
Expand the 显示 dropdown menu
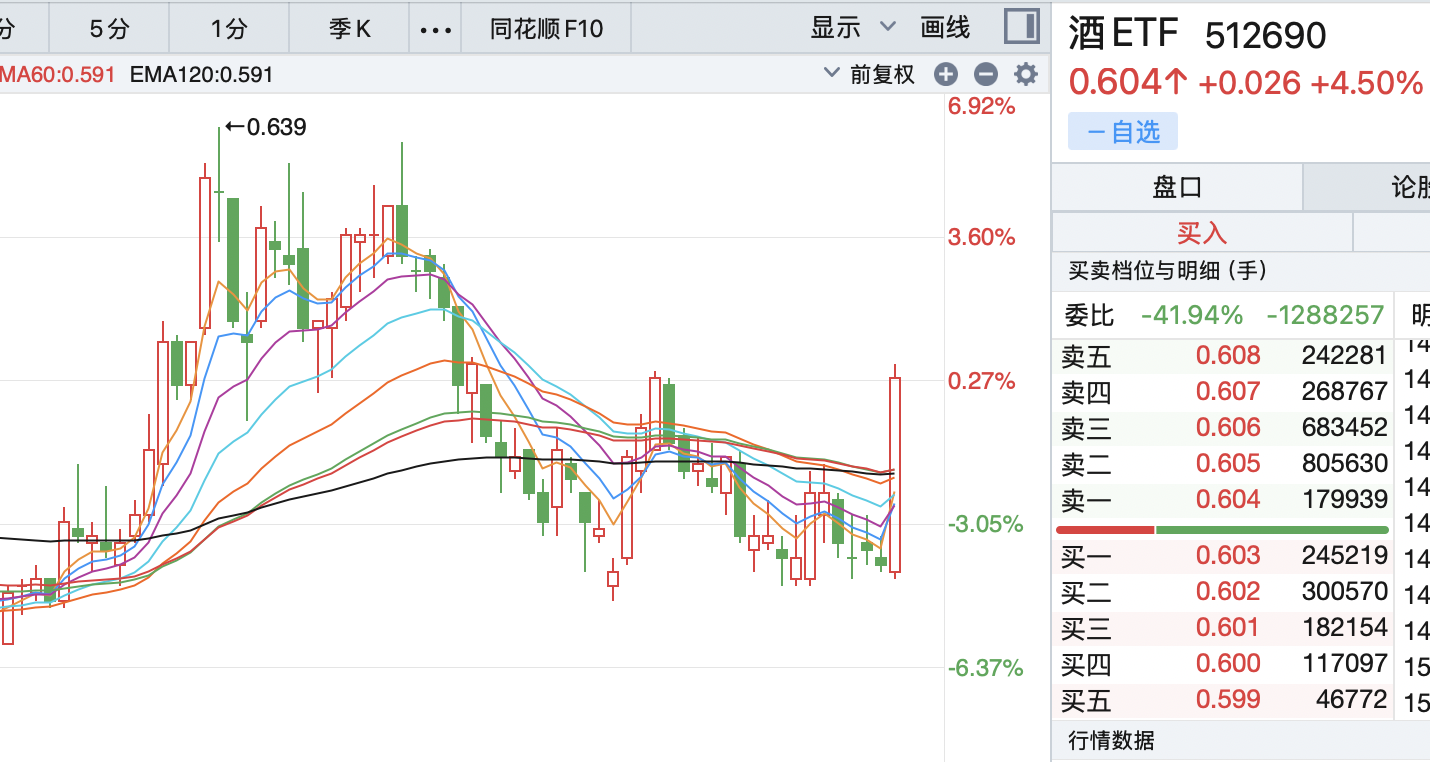852,28
